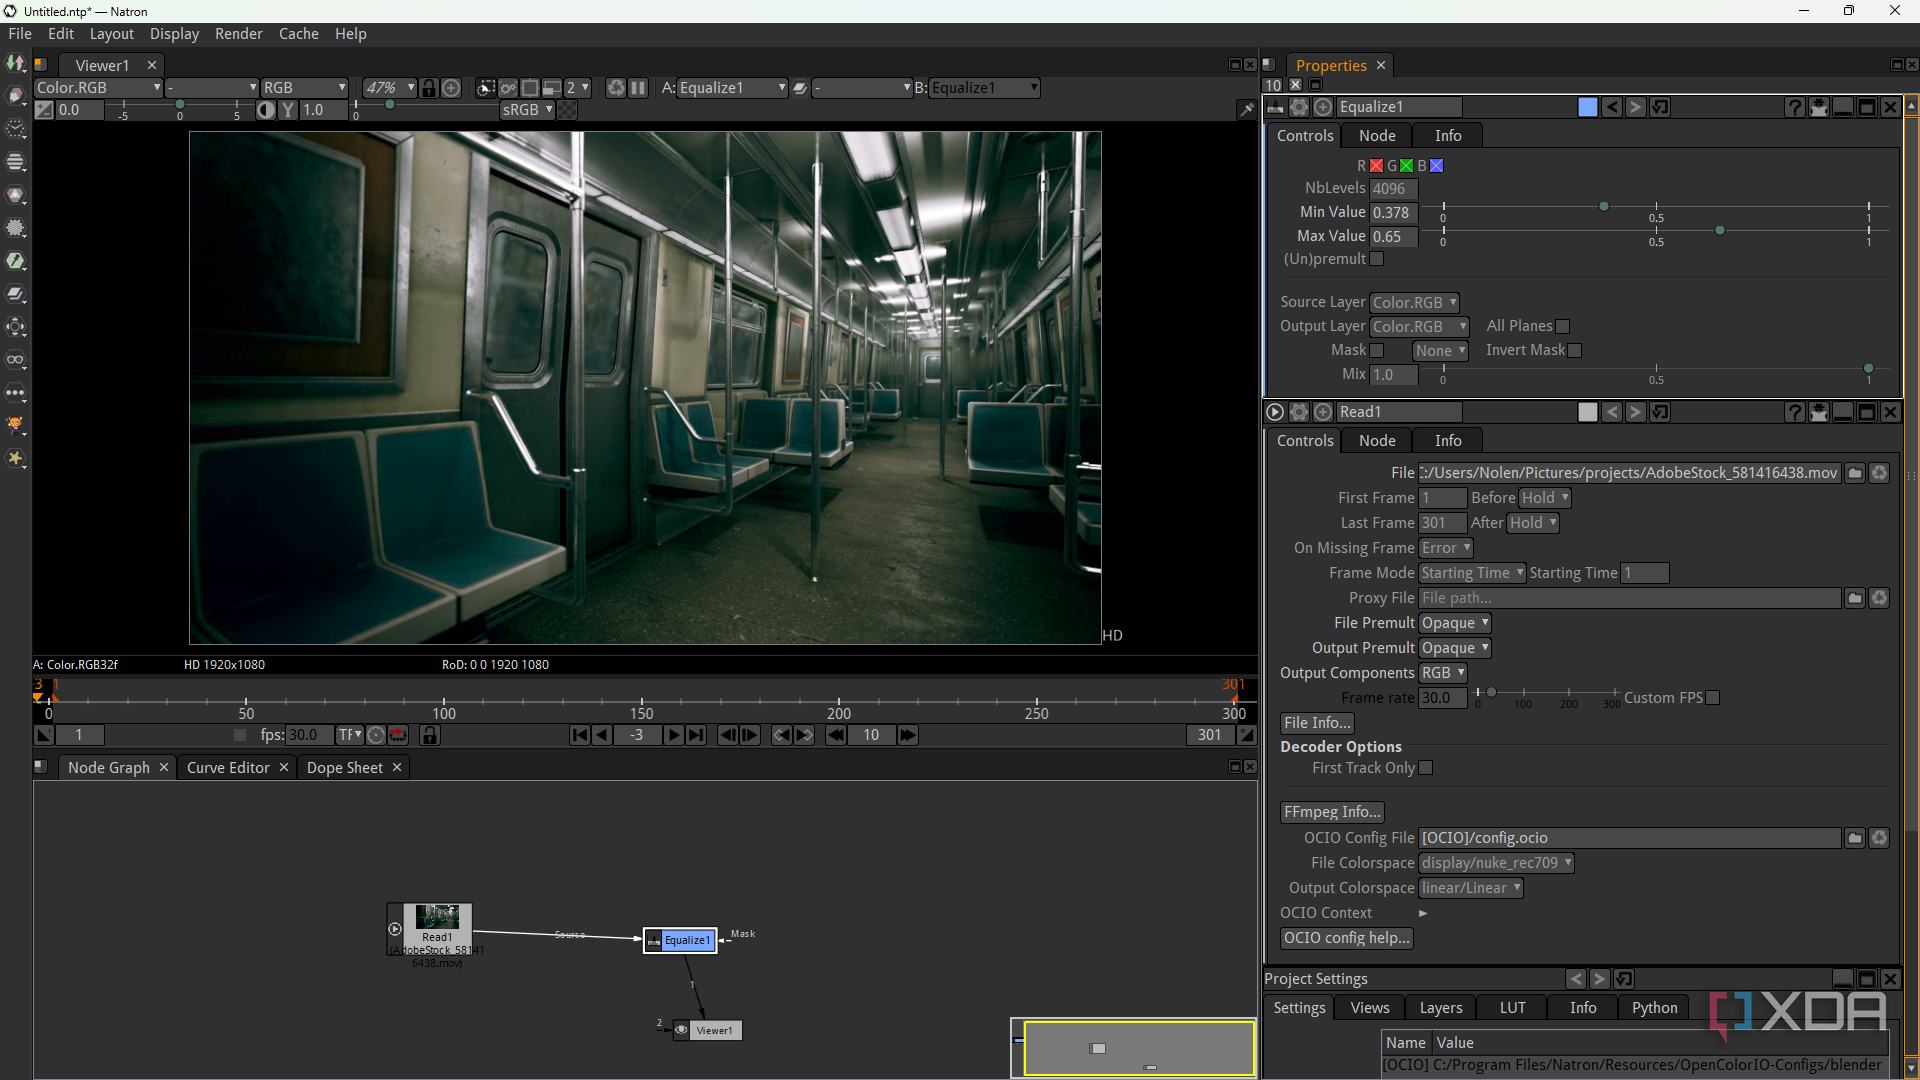Click color picker icon at viewer corner
Viewport: 1920px width, 1080px height.
[x=1246, y=110]
